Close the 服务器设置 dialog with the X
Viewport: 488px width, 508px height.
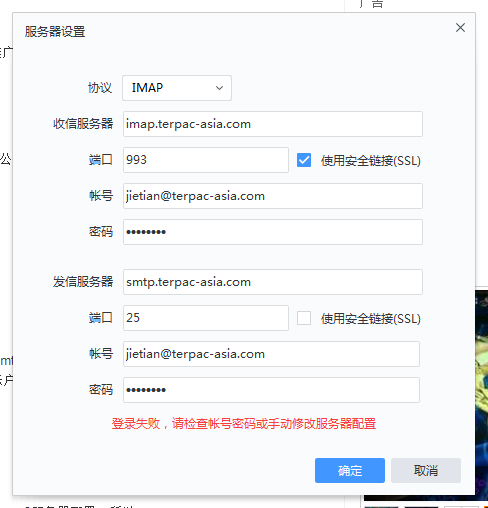click(460, 28)
